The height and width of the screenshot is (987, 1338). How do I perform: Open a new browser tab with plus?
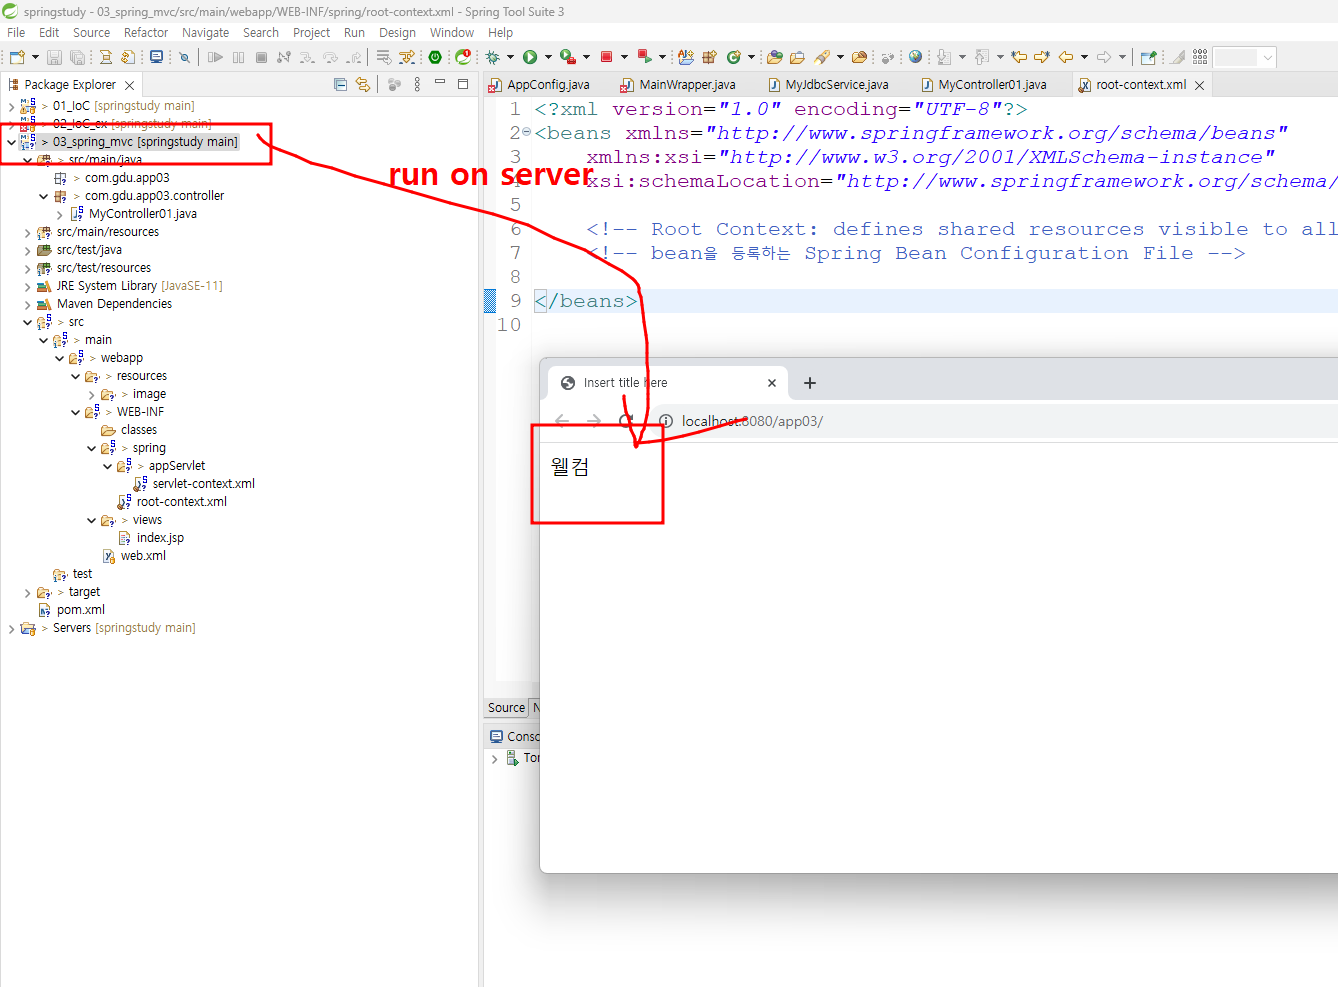(x=810, y=383)
